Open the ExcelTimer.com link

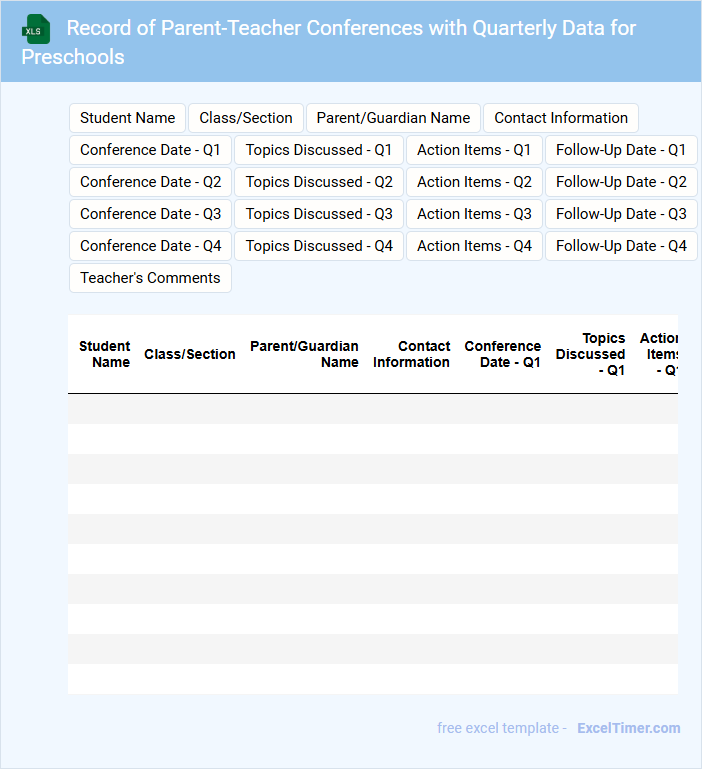(628, 728)
